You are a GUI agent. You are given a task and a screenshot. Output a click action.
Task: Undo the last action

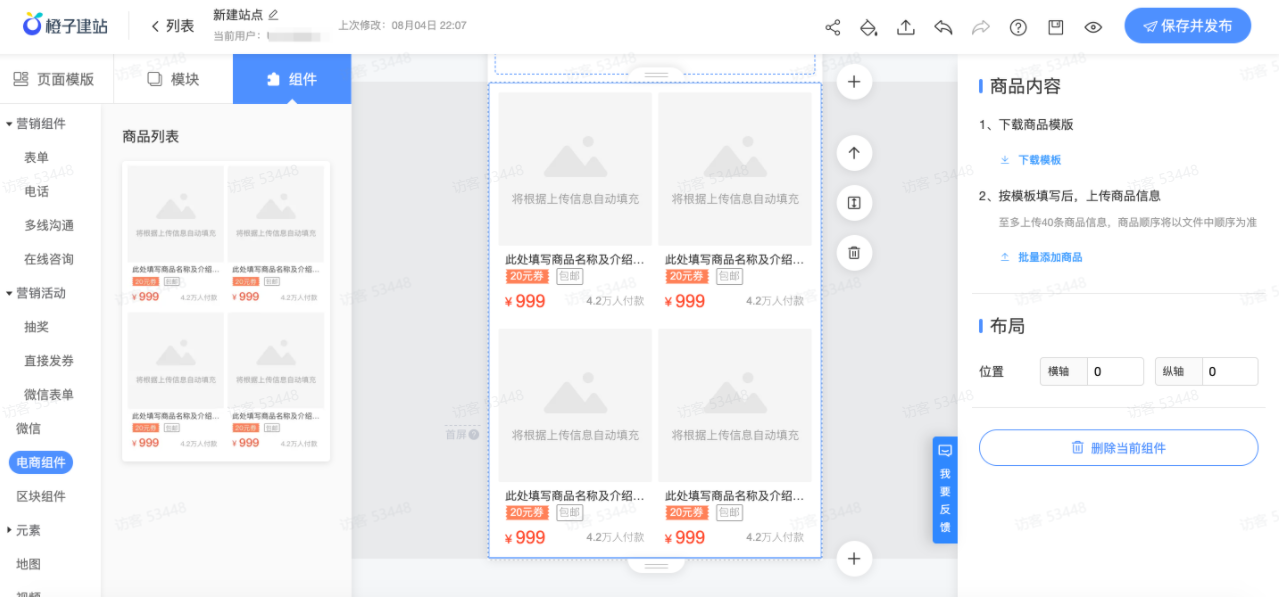point(943,27)
